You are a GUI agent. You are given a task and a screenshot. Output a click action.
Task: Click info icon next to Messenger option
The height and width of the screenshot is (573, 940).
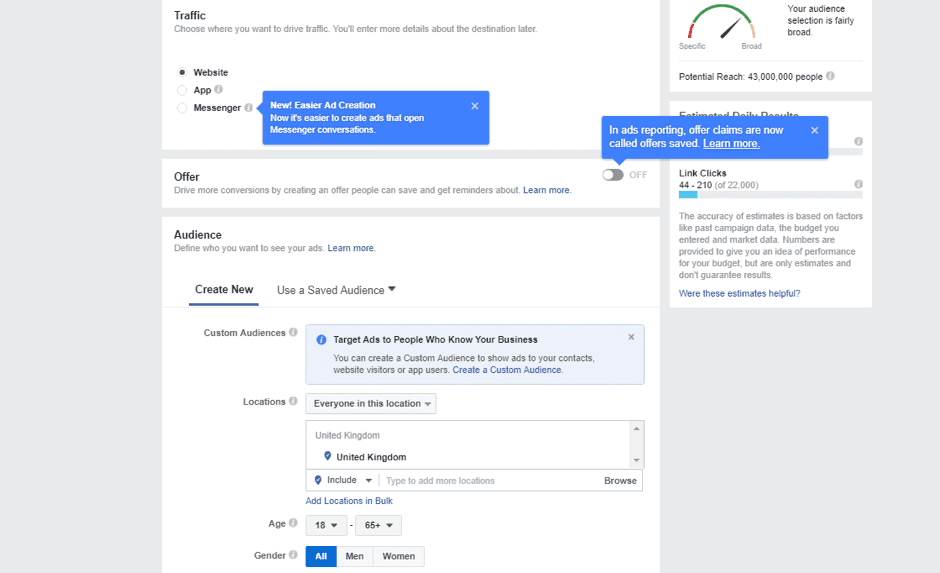click(x=248, y=108)
